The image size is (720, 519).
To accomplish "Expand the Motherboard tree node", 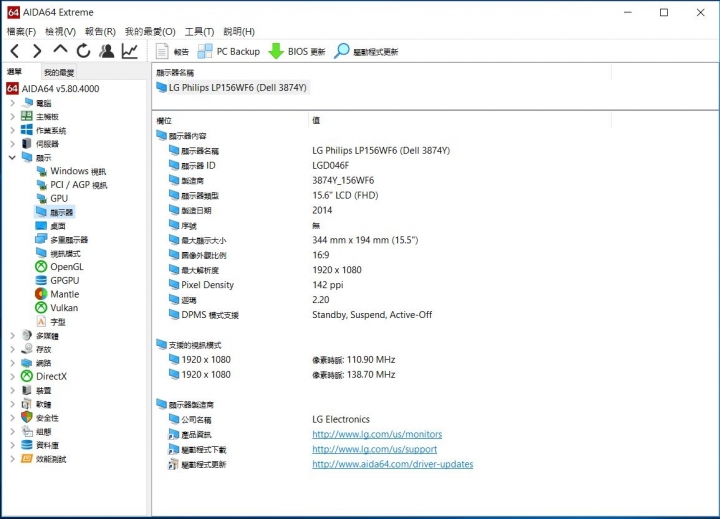I will (x=12, y=117).
